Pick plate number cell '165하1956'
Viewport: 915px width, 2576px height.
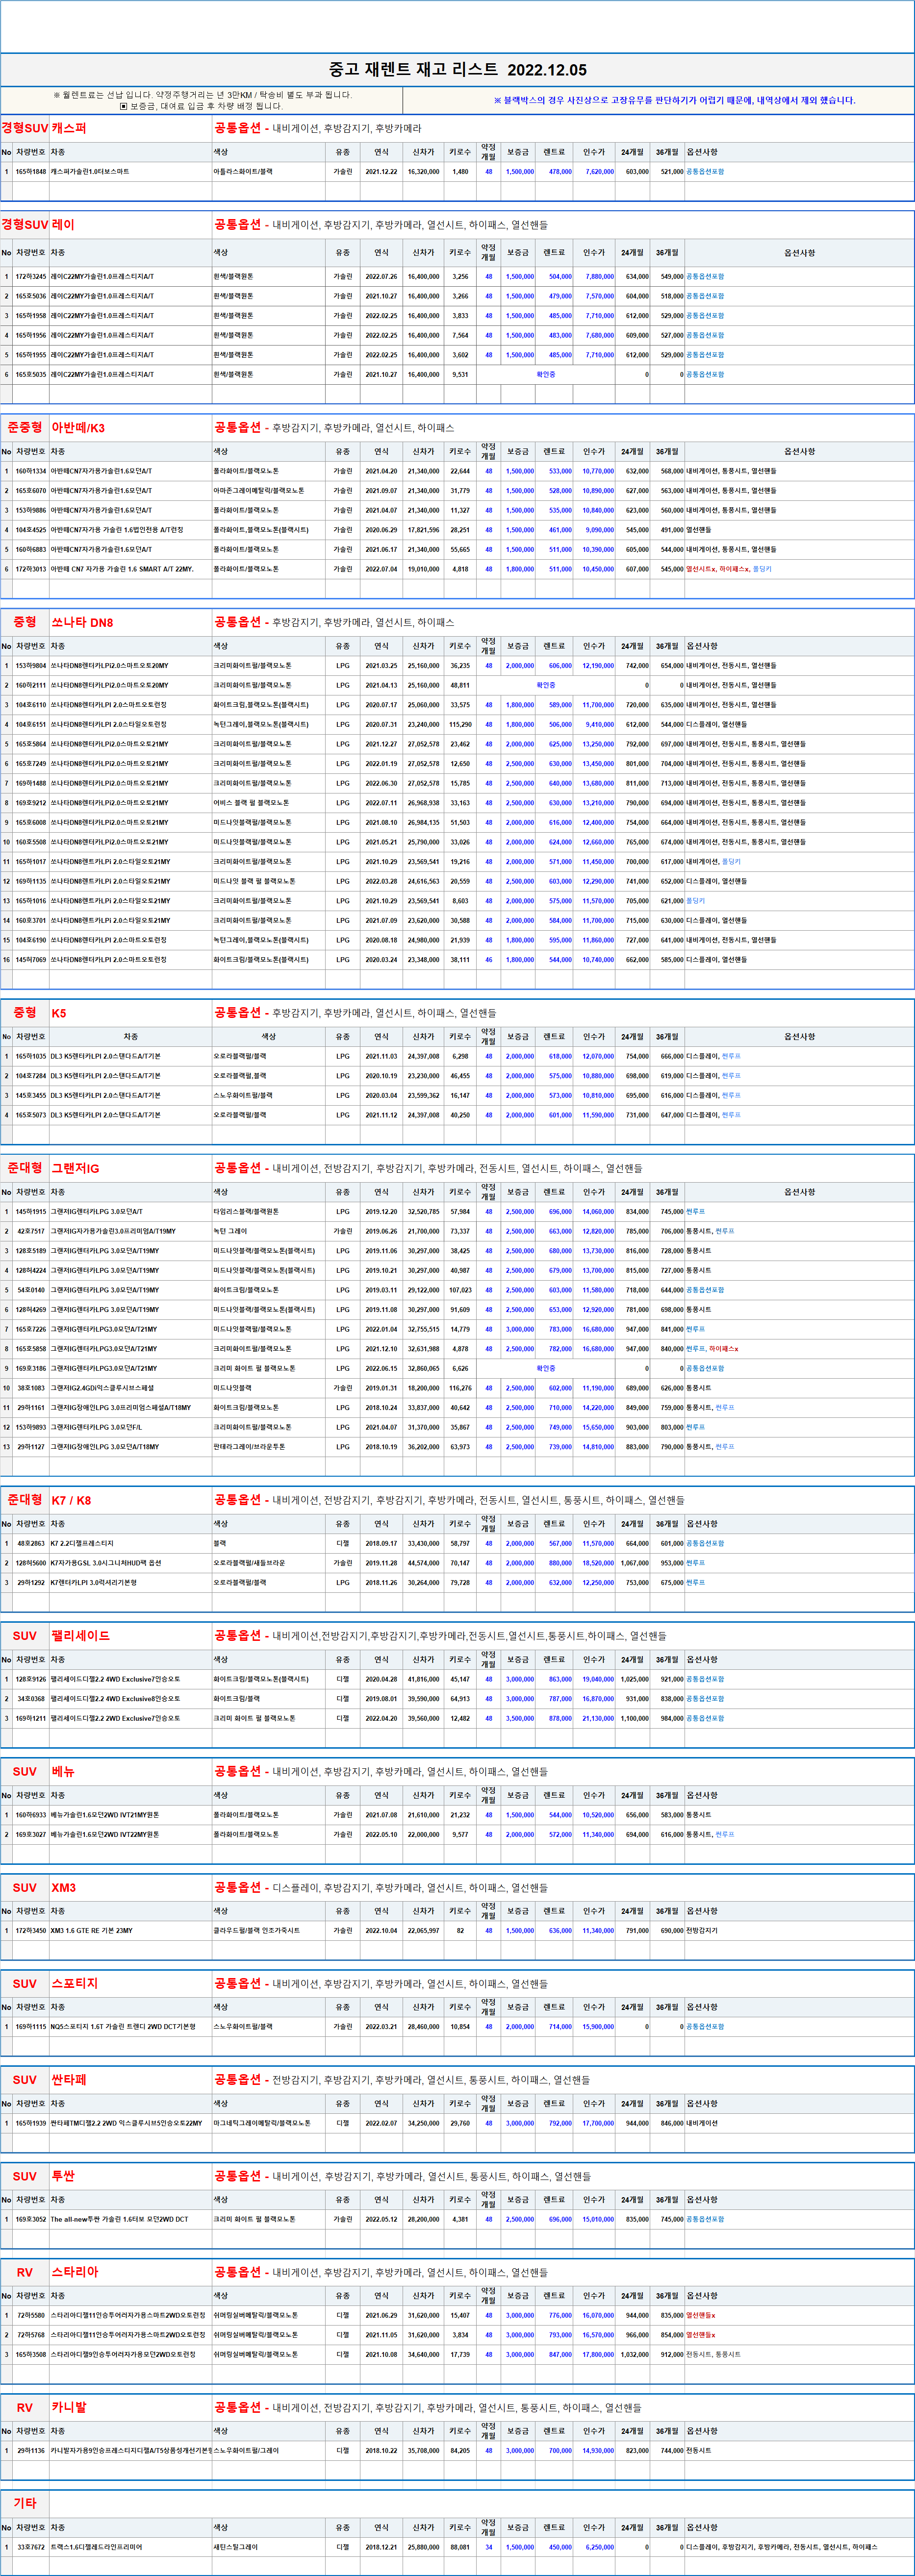pyautogui.click(x=31, y=335)
